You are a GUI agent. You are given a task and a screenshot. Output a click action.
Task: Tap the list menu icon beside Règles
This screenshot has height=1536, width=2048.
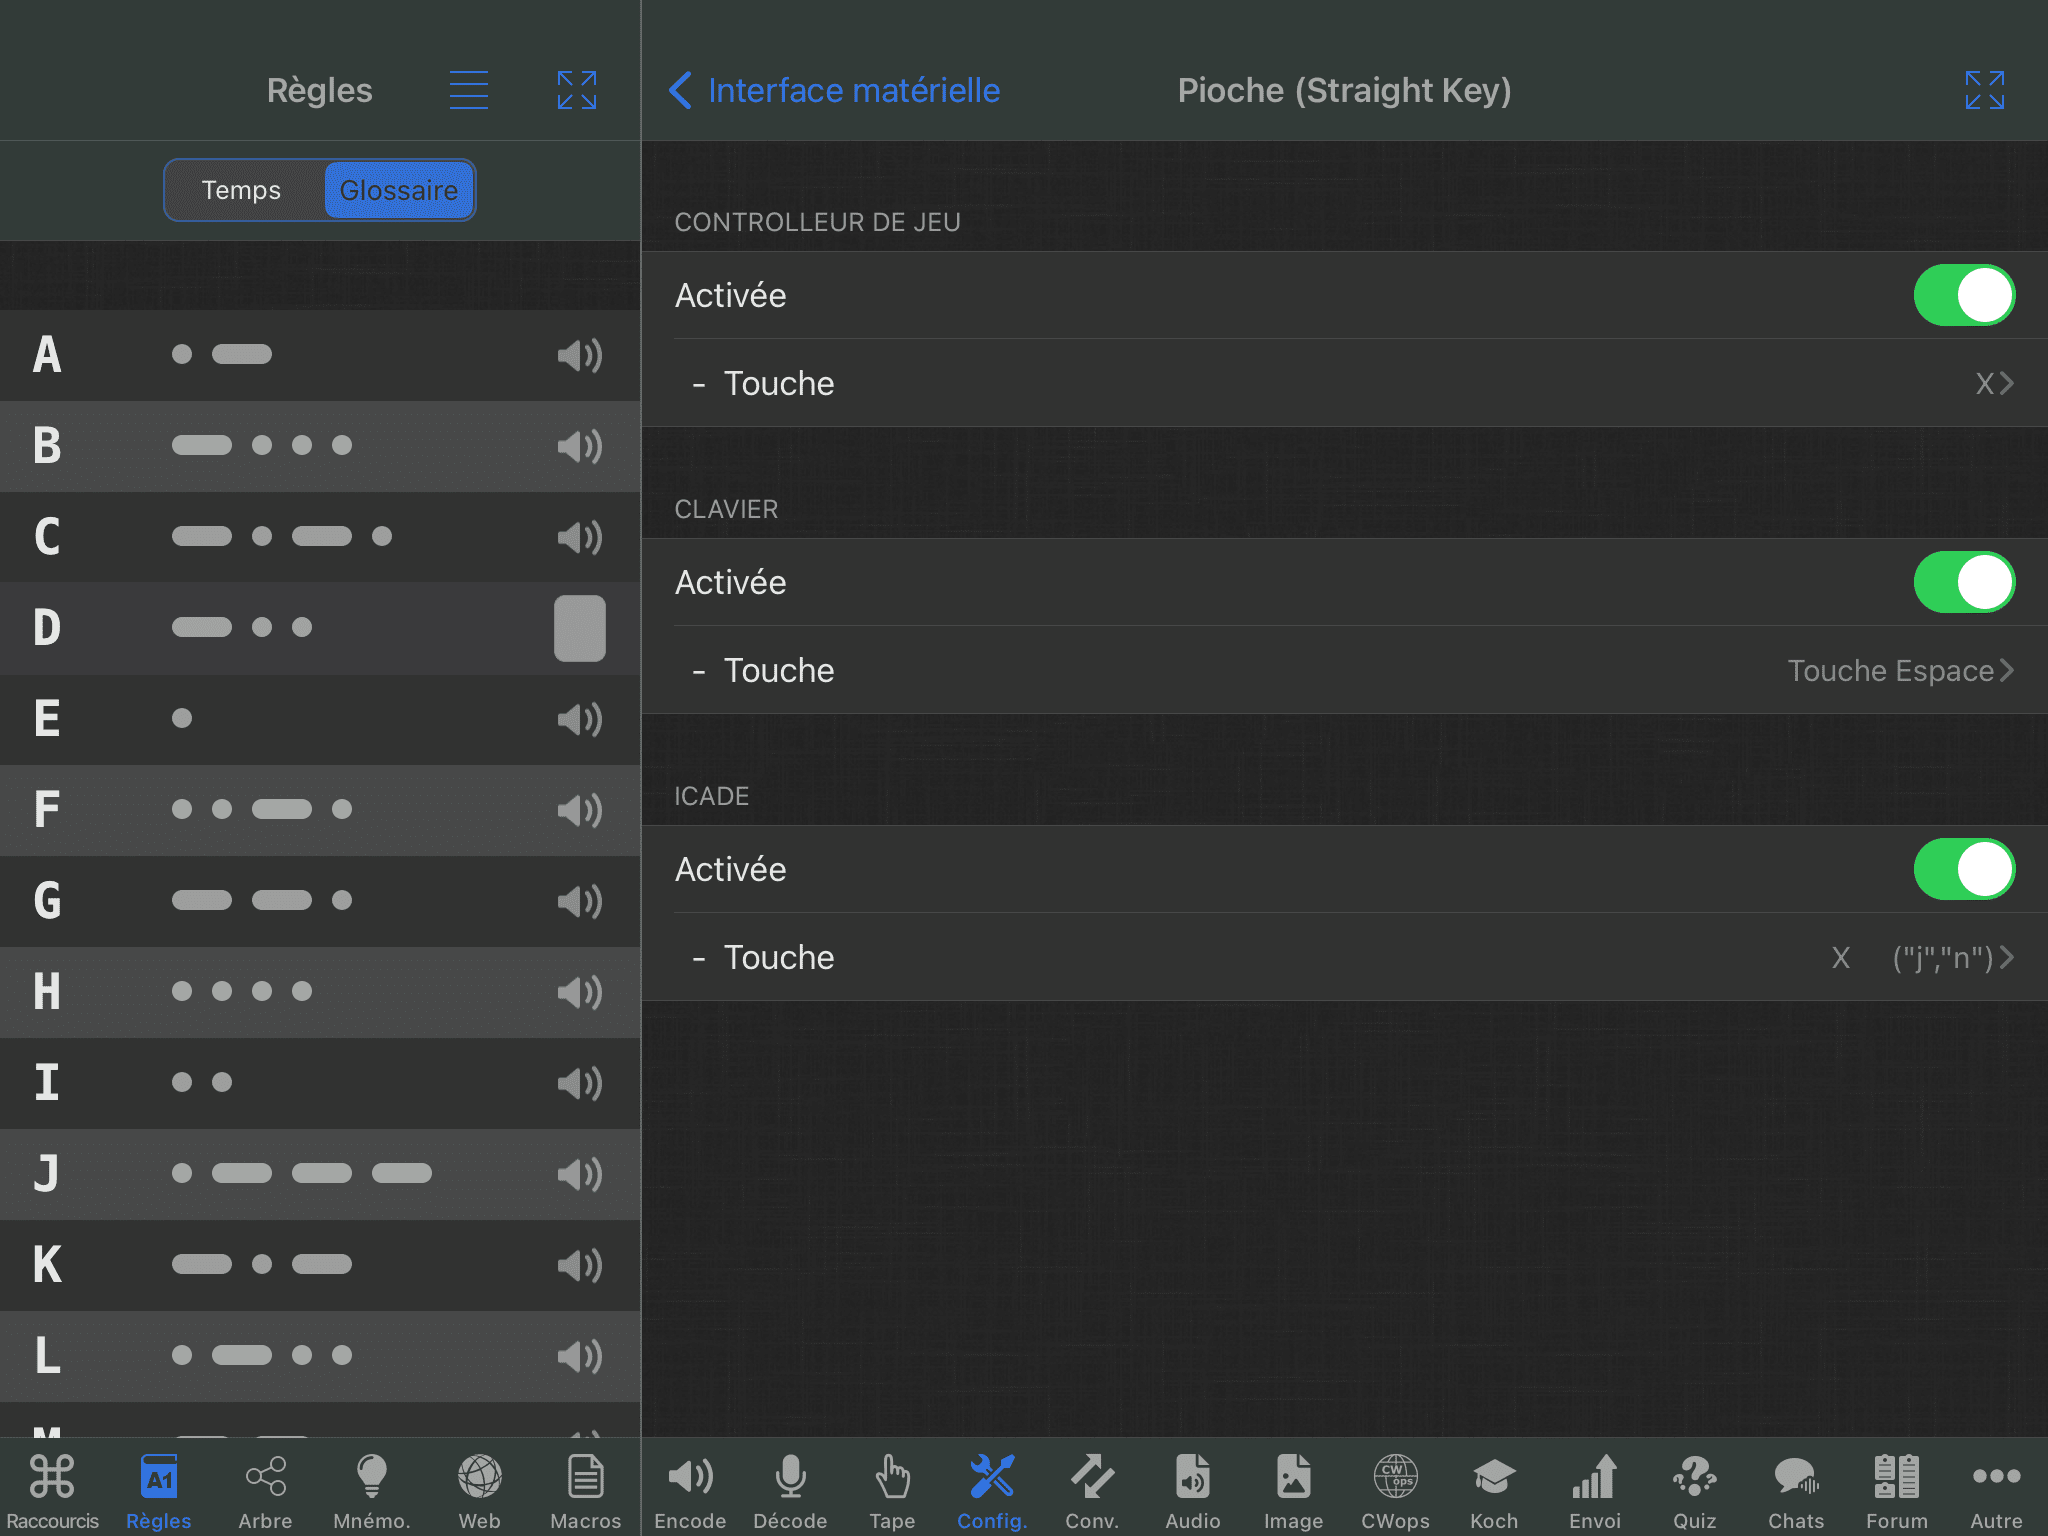point(468,90)
